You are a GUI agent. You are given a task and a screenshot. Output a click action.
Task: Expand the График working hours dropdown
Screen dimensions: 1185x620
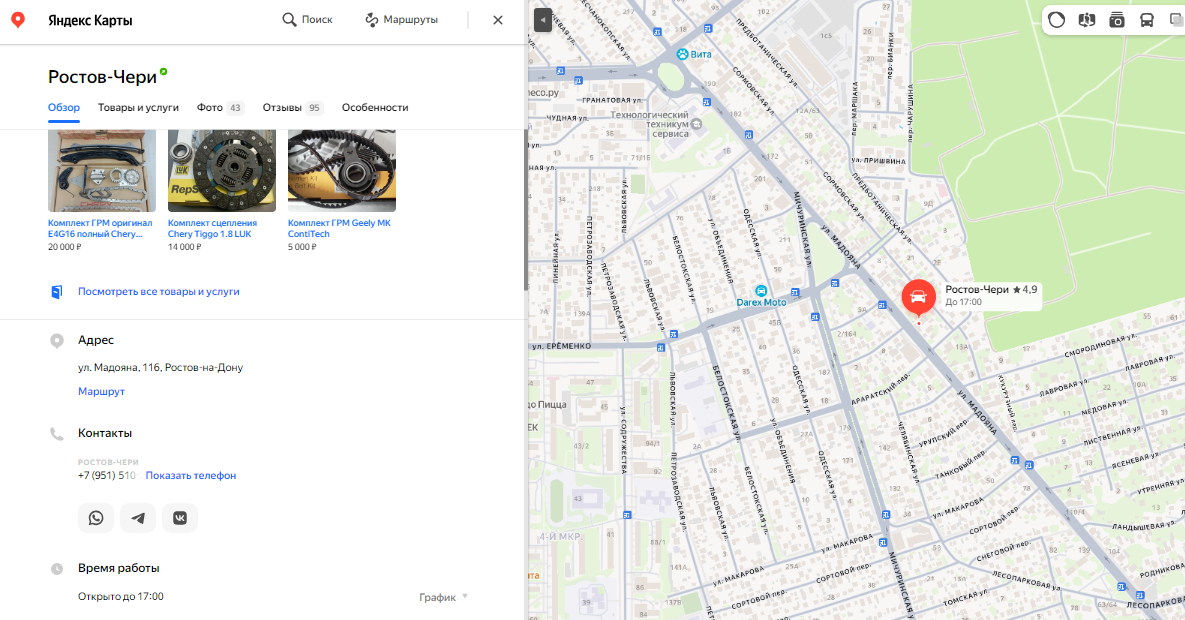(444, 597)
